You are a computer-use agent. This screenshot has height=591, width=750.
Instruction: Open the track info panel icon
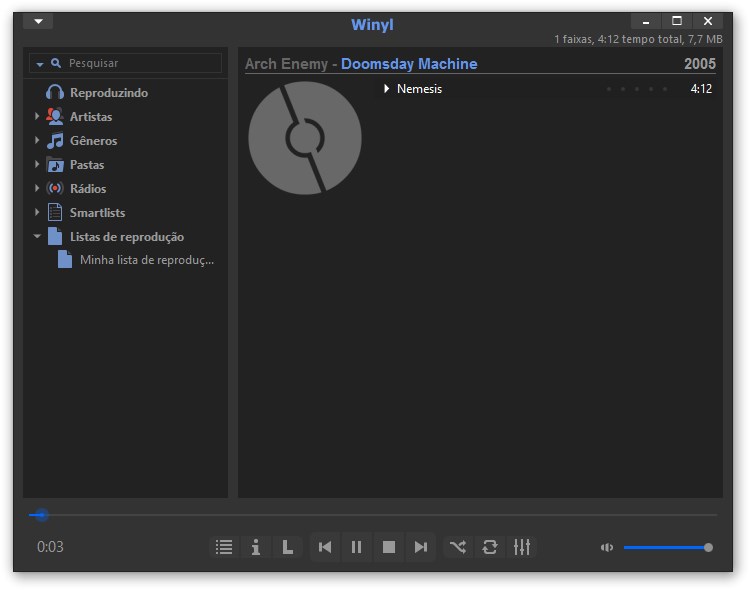[x=256, y=547]
